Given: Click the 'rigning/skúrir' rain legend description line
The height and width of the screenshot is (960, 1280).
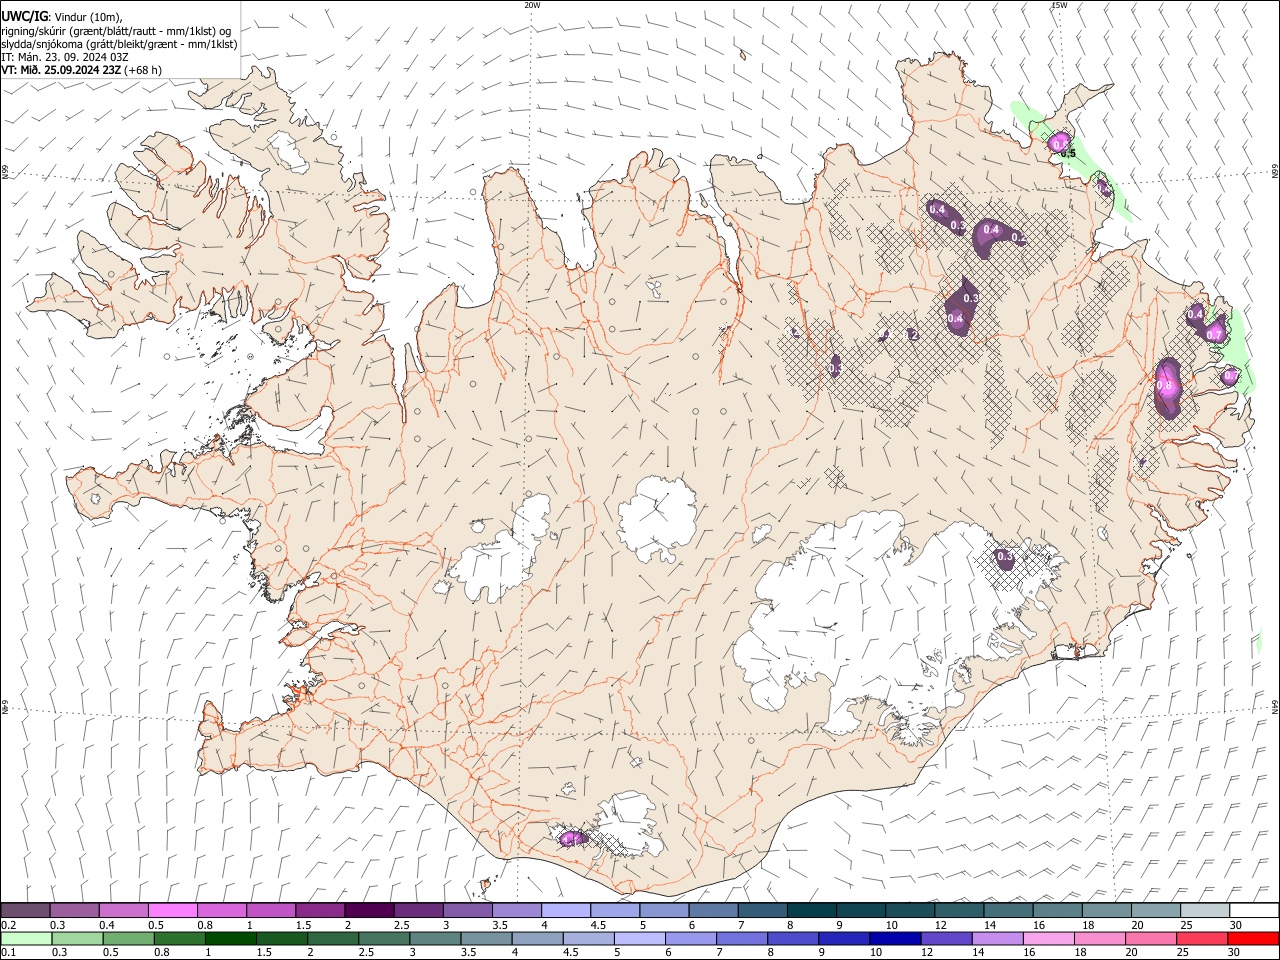Looking at the screenshot, I should [116, 31].
